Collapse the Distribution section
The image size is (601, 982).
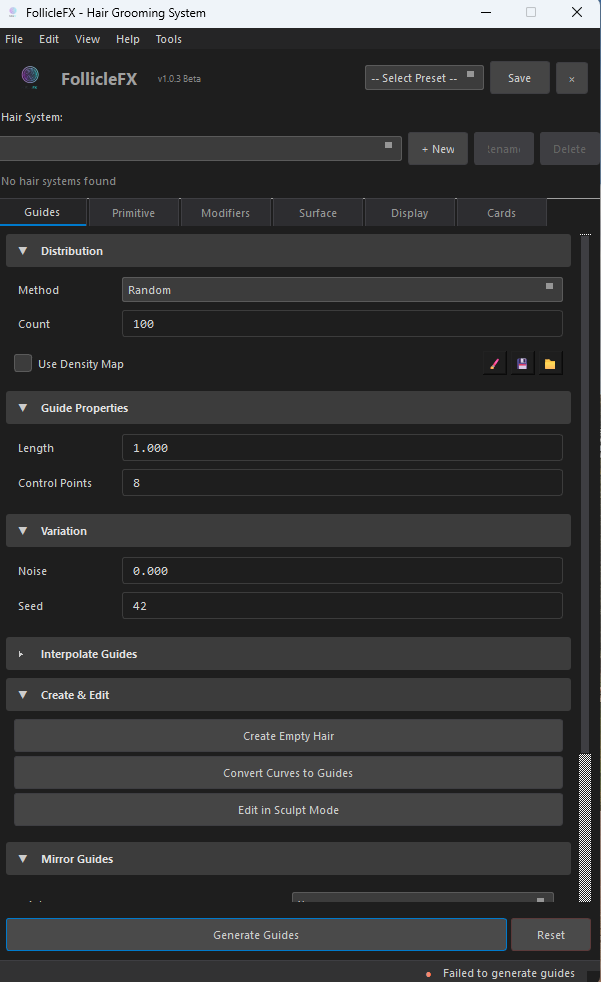click(x=288, y=251)
